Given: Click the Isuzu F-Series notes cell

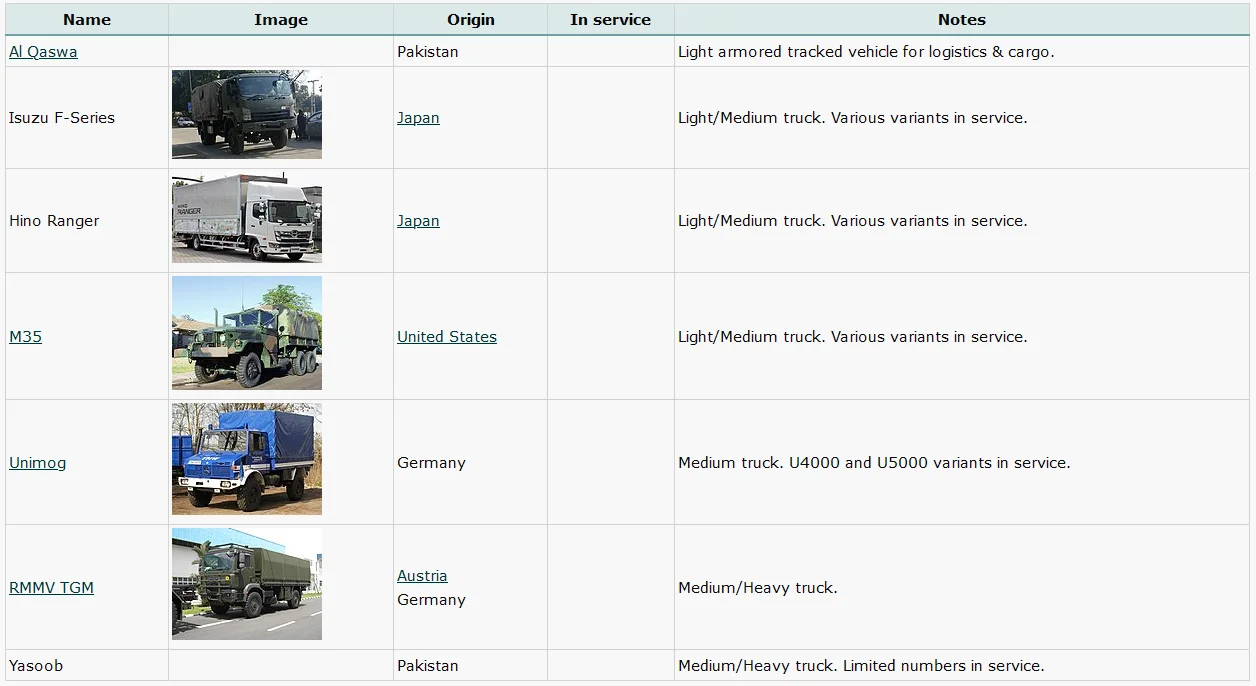Looking at the screenshot, I should click(x=962, y=118).
